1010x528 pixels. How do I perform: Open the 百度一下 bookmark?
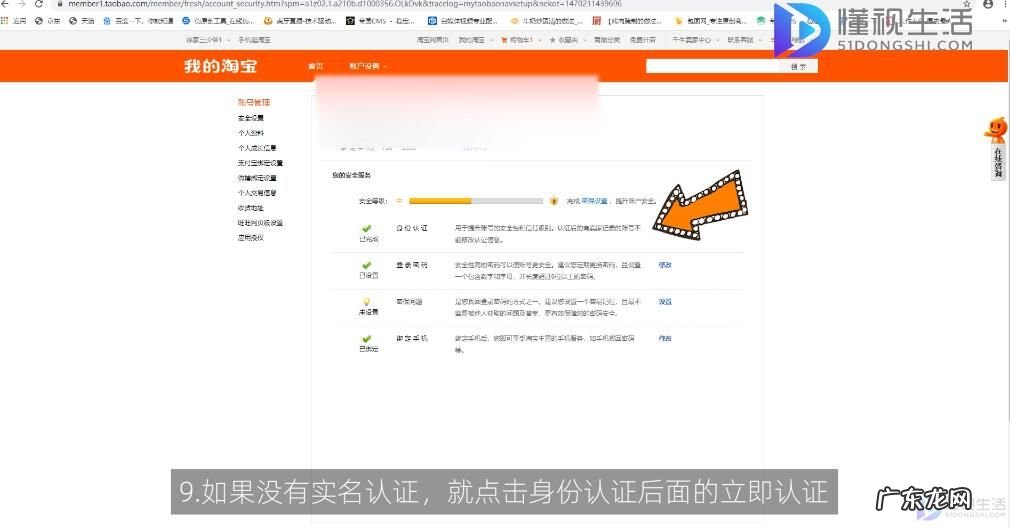[x=138, y=21]
